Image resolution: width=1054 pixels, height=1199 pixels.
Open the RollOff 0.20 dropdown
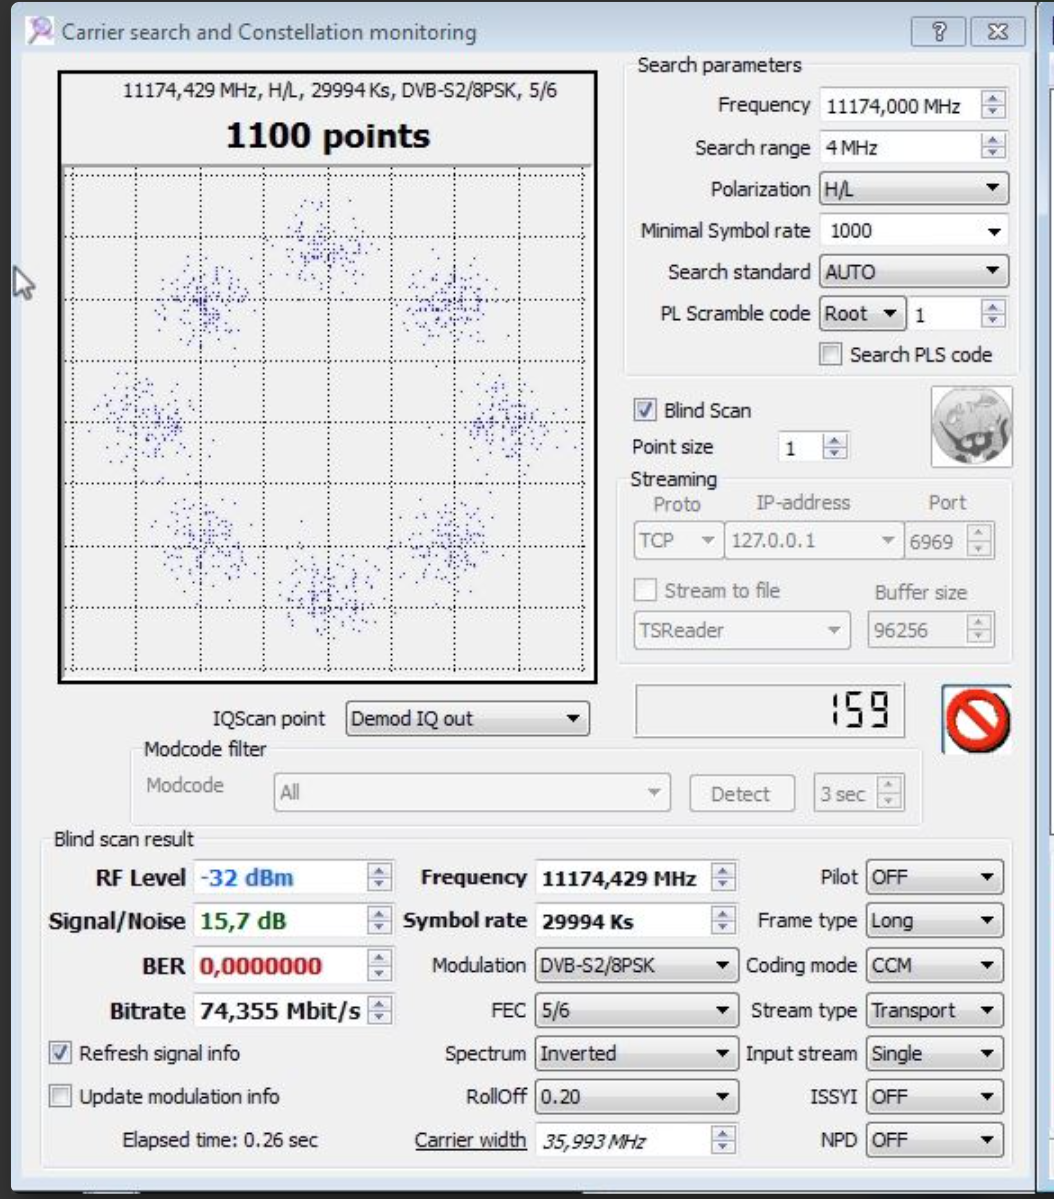point(636,1097)
